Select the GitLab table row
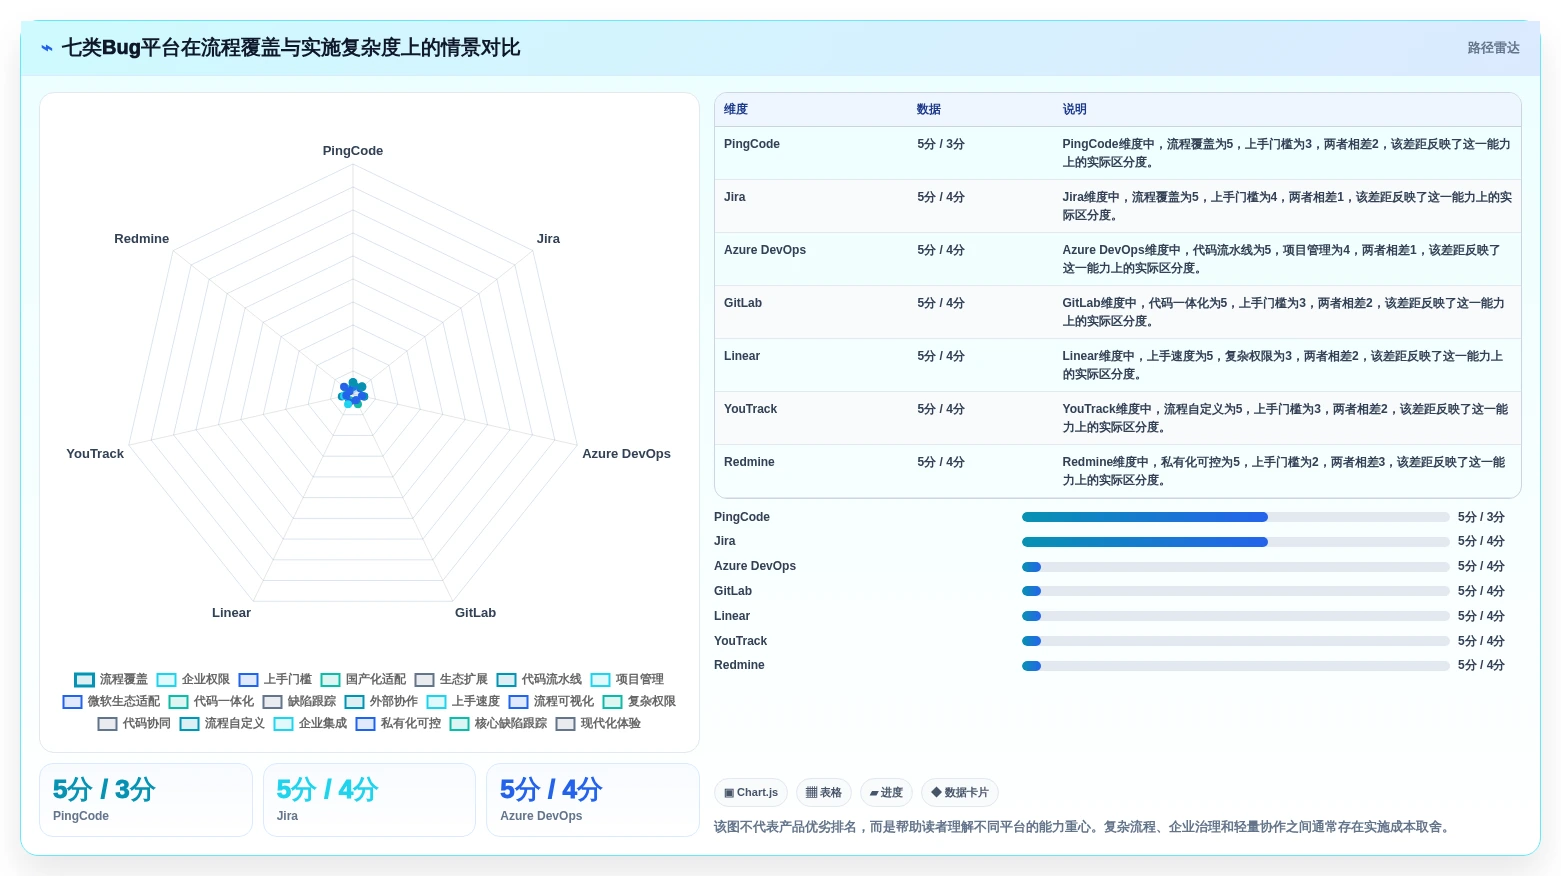The image size is (1561, 876). pos(1118,312)
